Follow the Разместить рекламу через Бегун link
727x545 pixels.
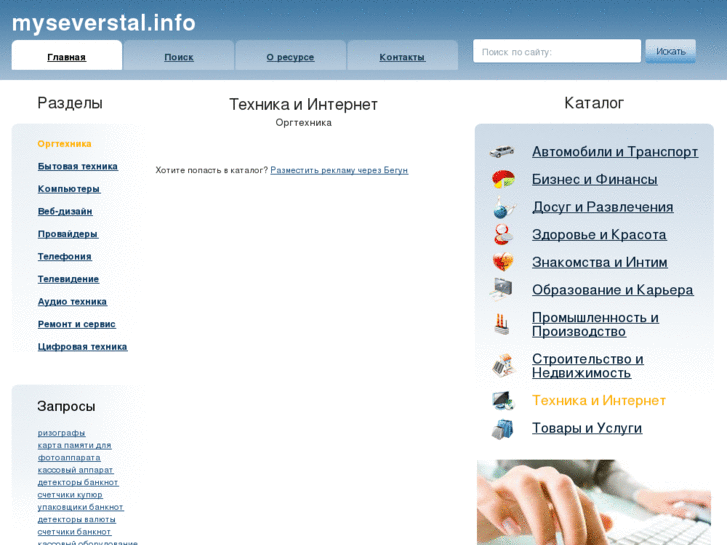click(339, 170)
